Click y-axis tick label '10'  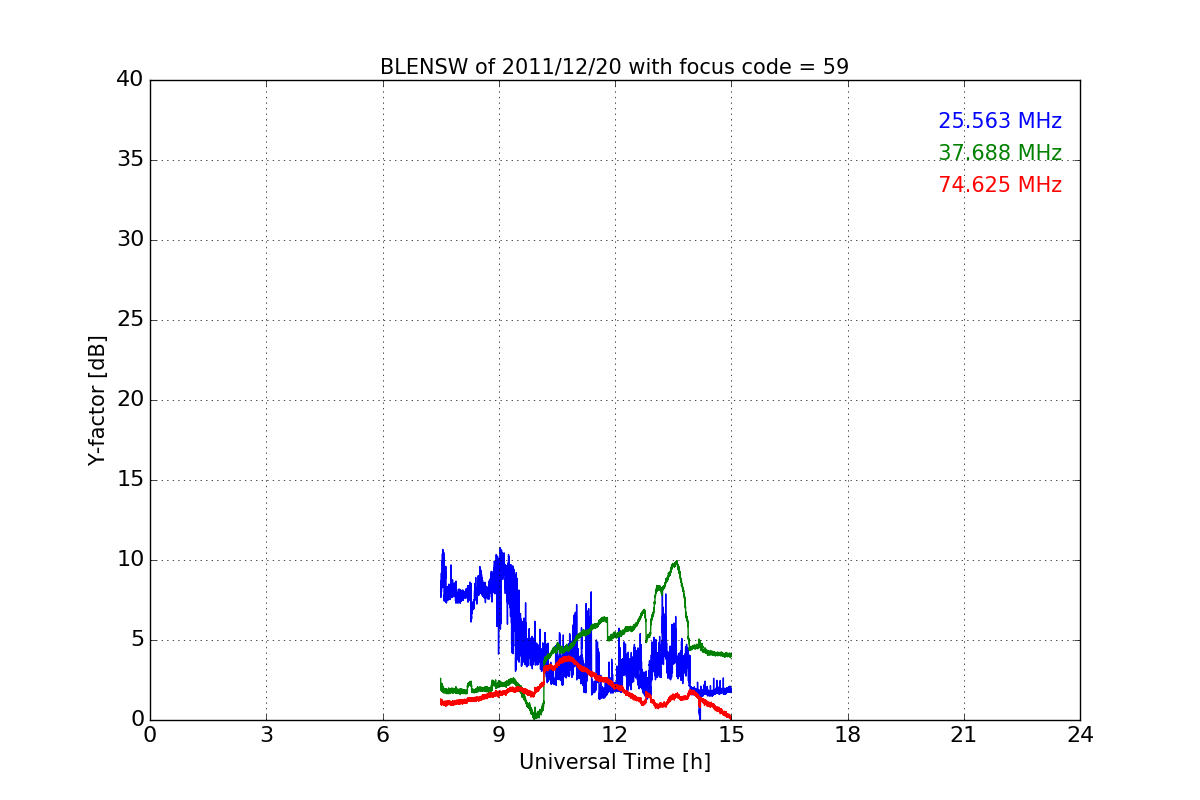(x=130, y=560)
